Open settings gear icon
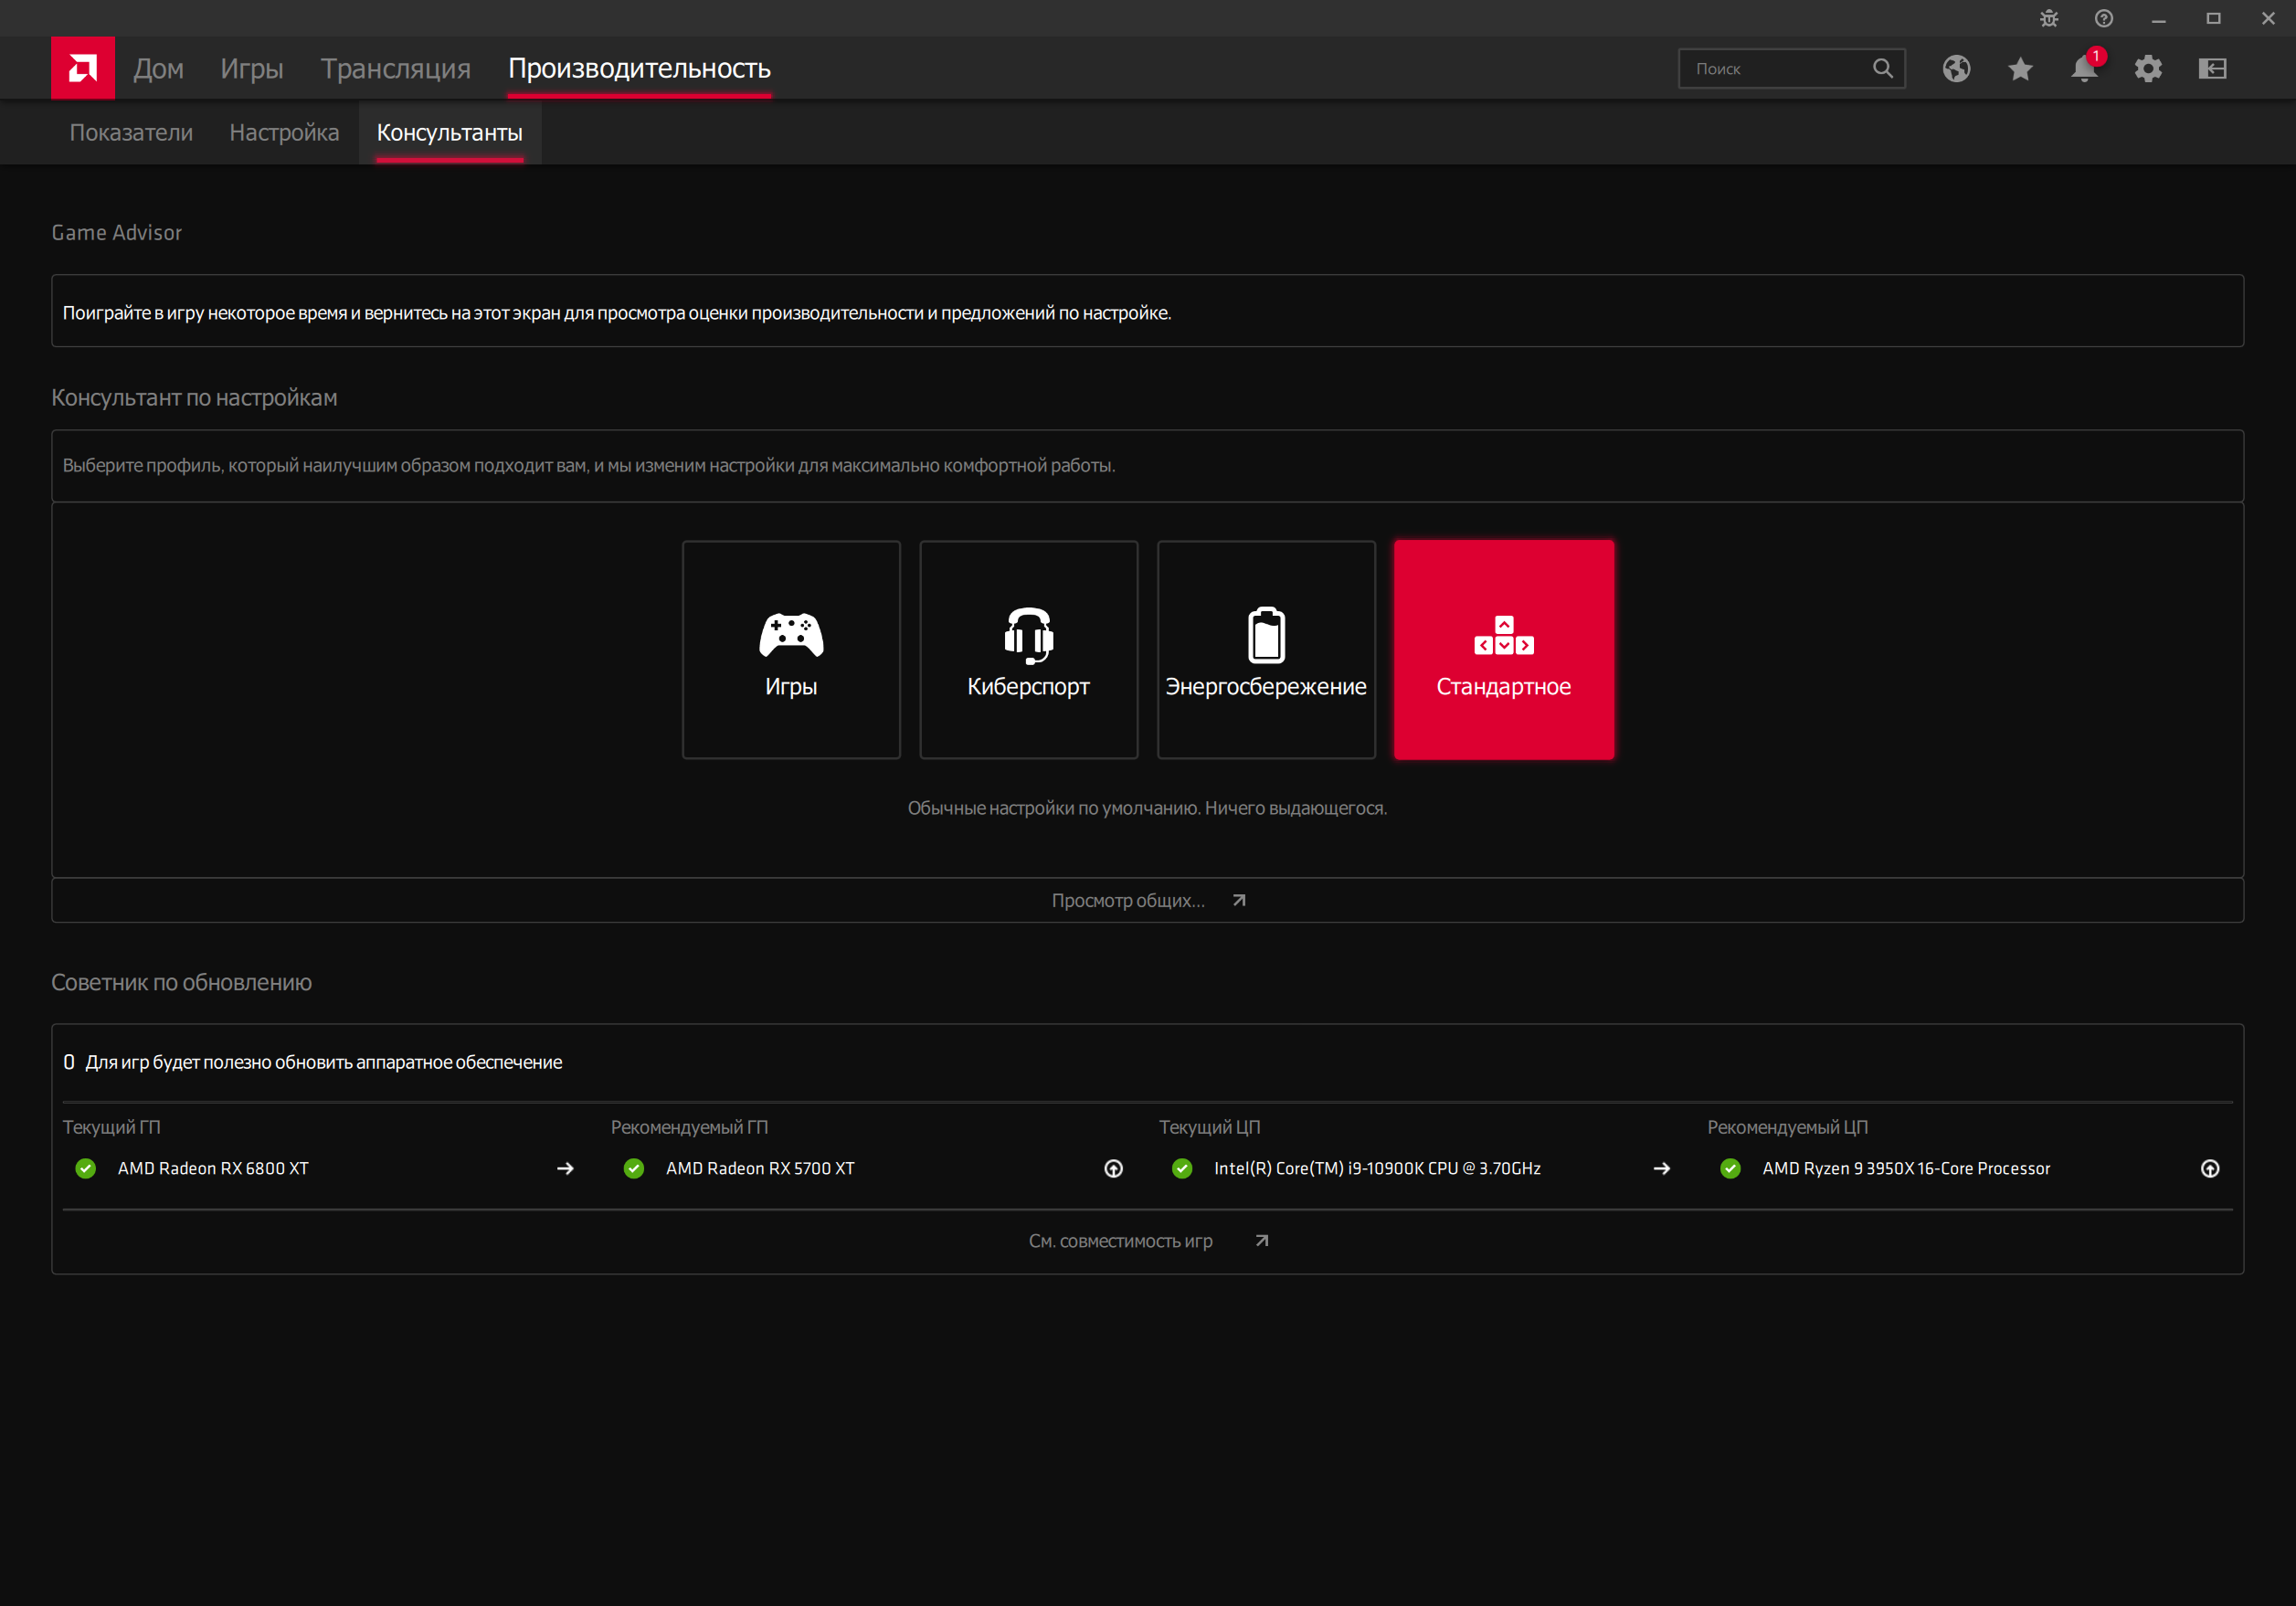2296x1606 pixels. click(2148, 68)
